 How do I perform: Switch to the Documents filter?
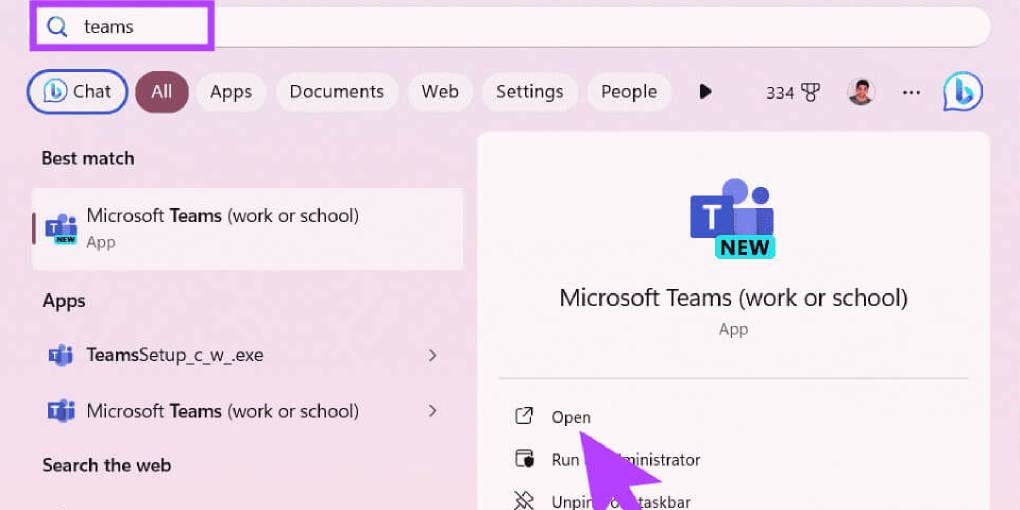tap(336, 92)
